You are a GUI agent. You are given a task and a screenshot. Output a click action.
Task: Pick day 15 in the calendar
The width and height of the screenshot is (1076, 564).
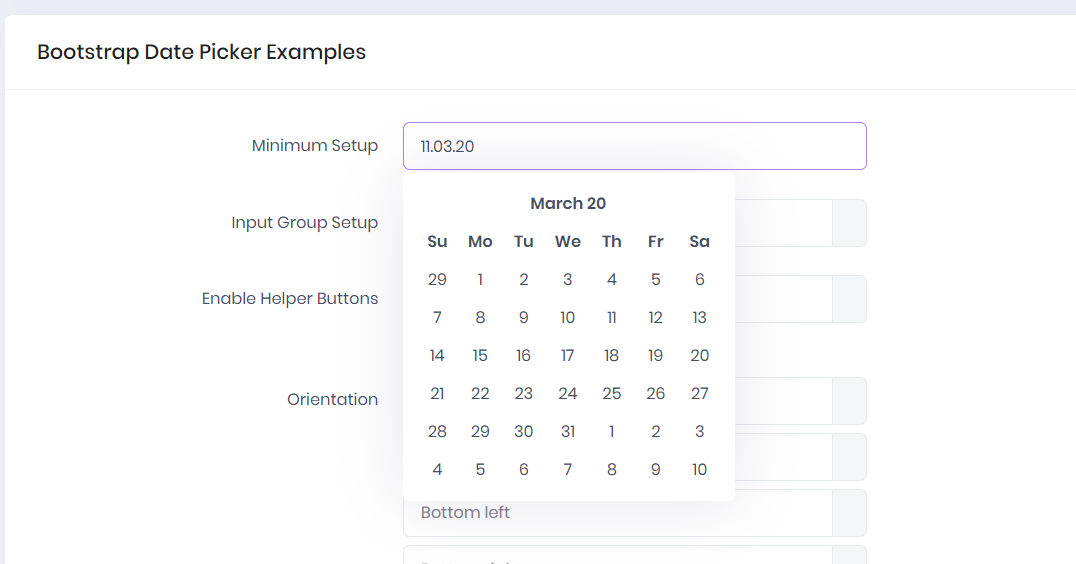pos(480,355)
